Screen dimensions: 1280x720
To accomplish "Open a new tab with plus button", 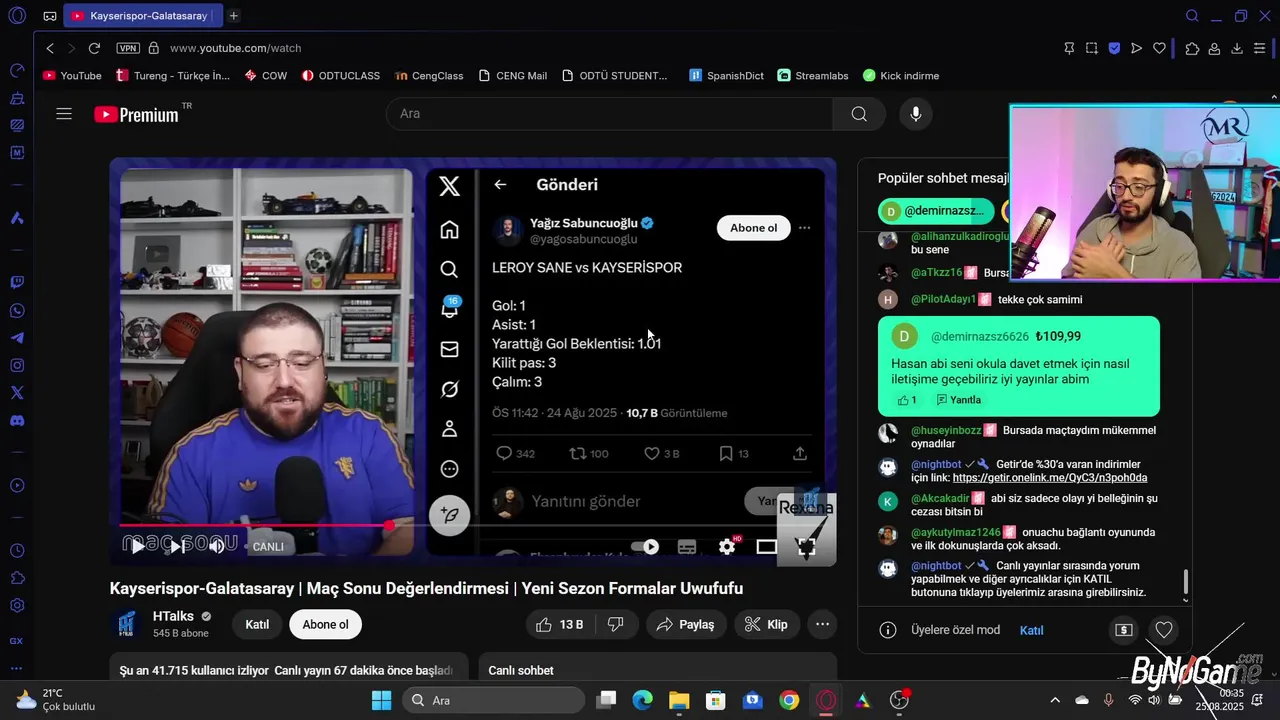I will [x=233, y=16].
